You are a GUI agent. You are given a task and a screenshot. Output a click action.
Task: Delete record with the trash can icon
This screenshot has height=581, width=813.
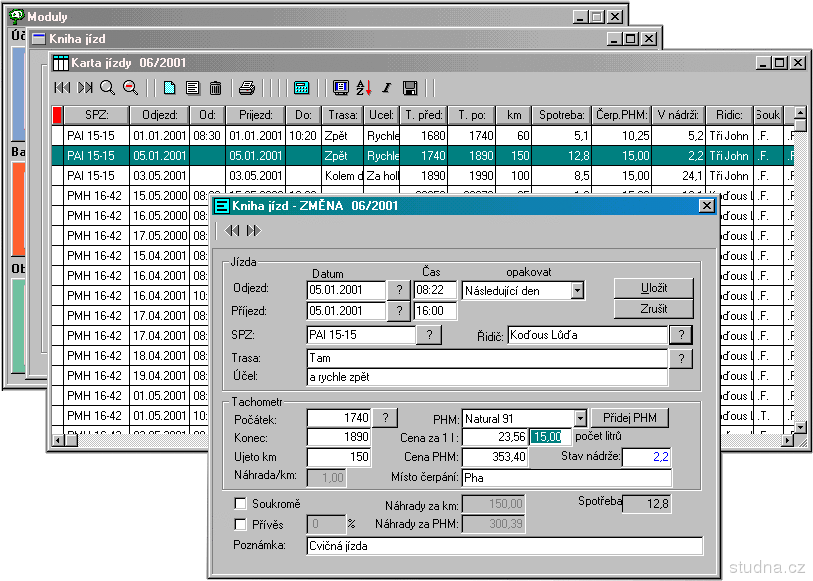pyautogui.click(x=215, y=88)
